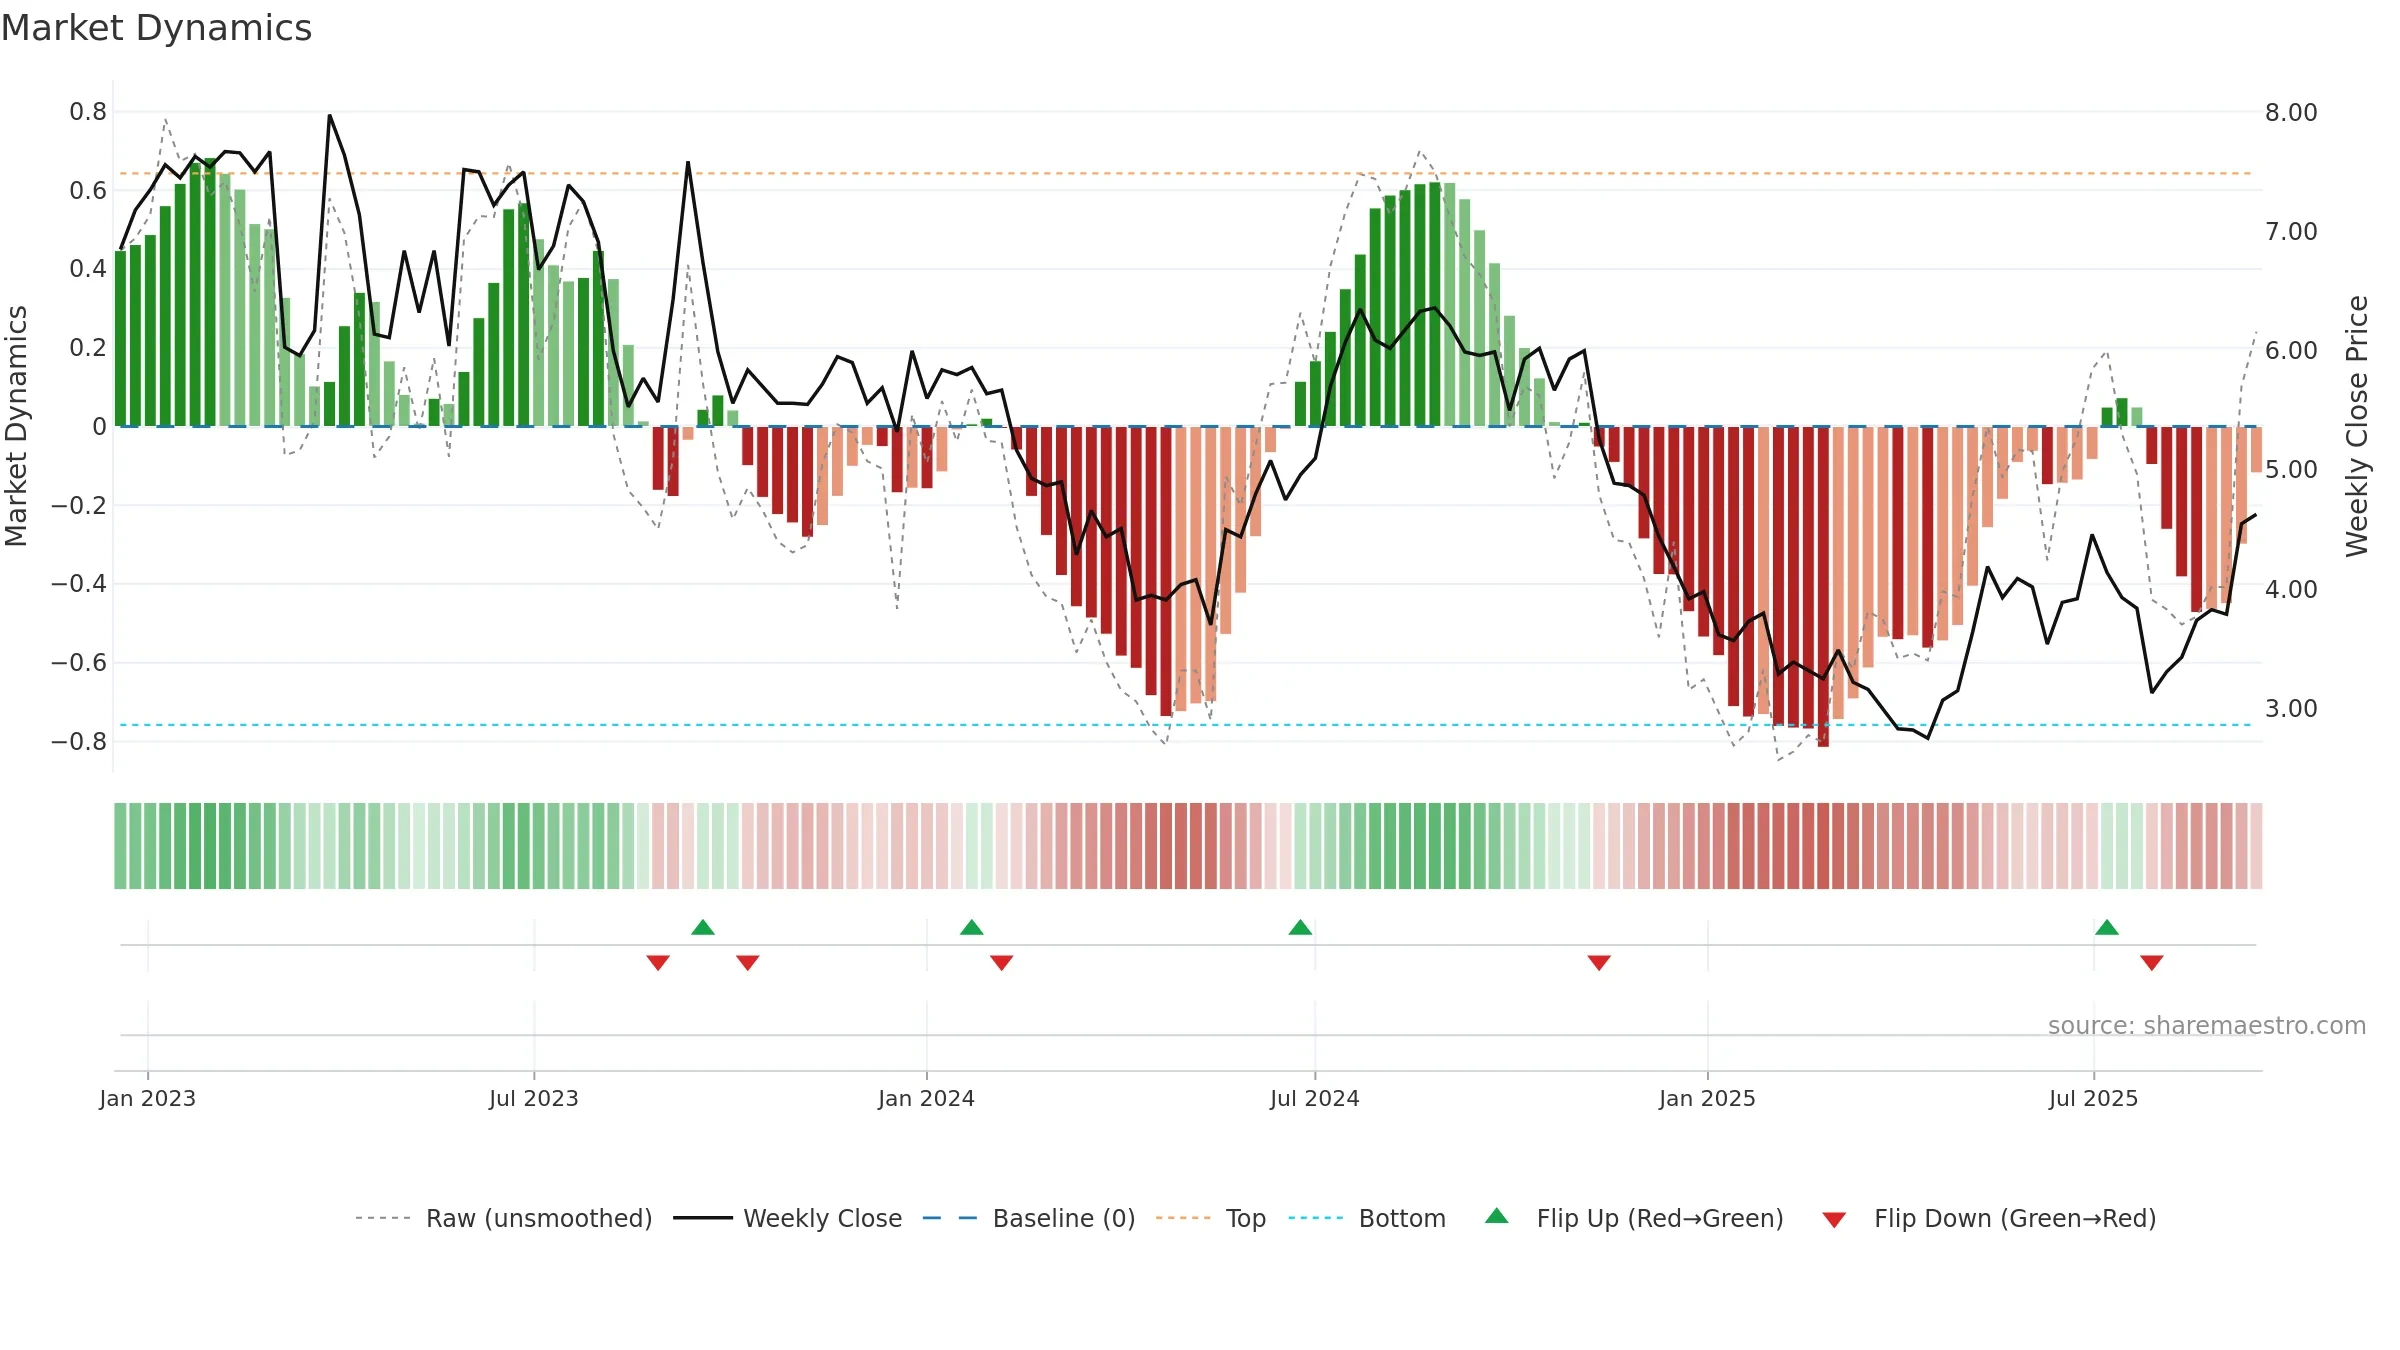
Task: Click the 'Weekly Close Price' right axis title
Action: 2357,426
